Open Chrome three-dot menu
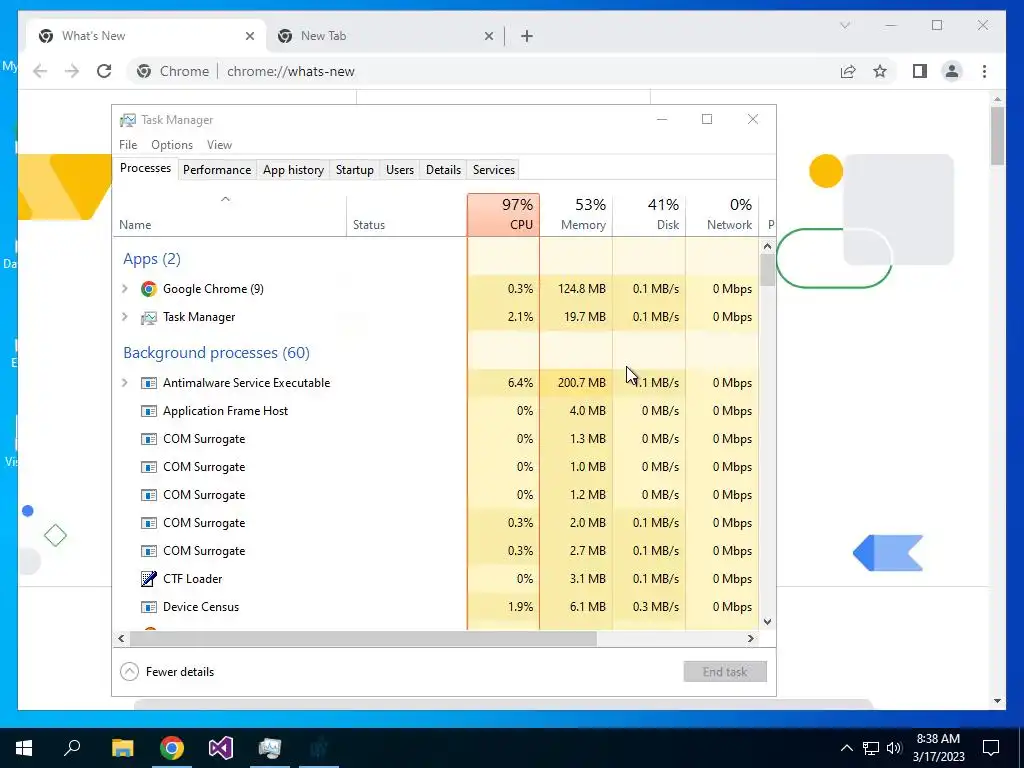Image resolution: width=1024 pixels, height=768 pixels. pos(984,71)
